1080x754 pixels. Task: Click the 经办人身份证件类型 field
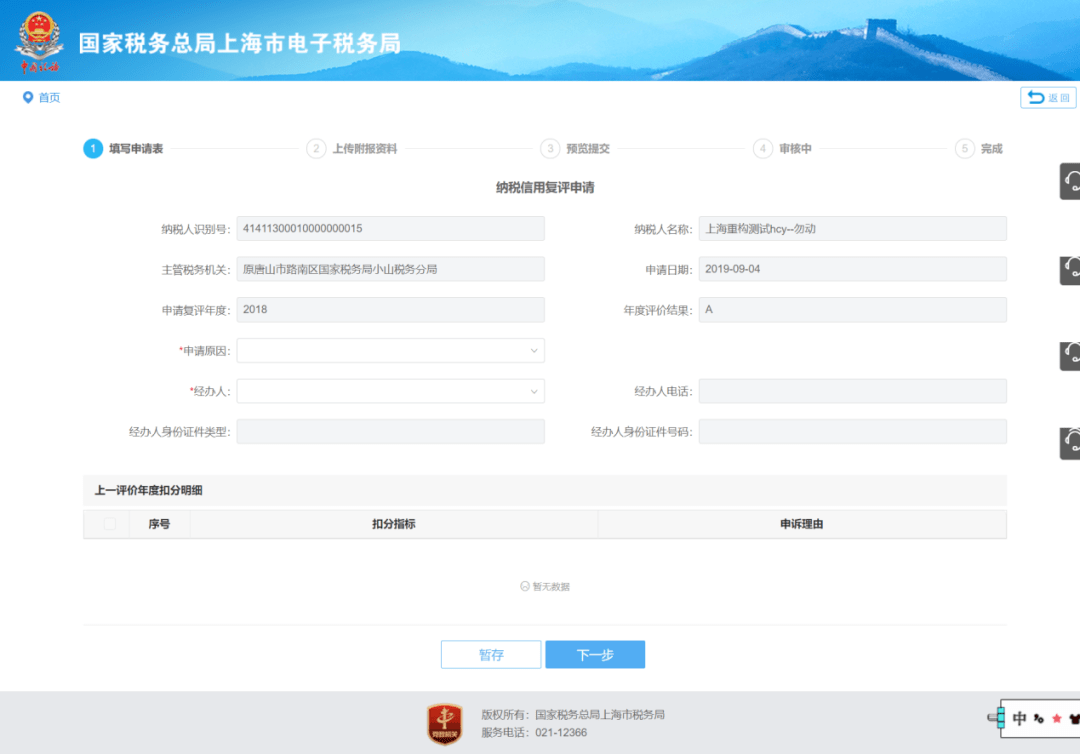(x=391, y=432)
